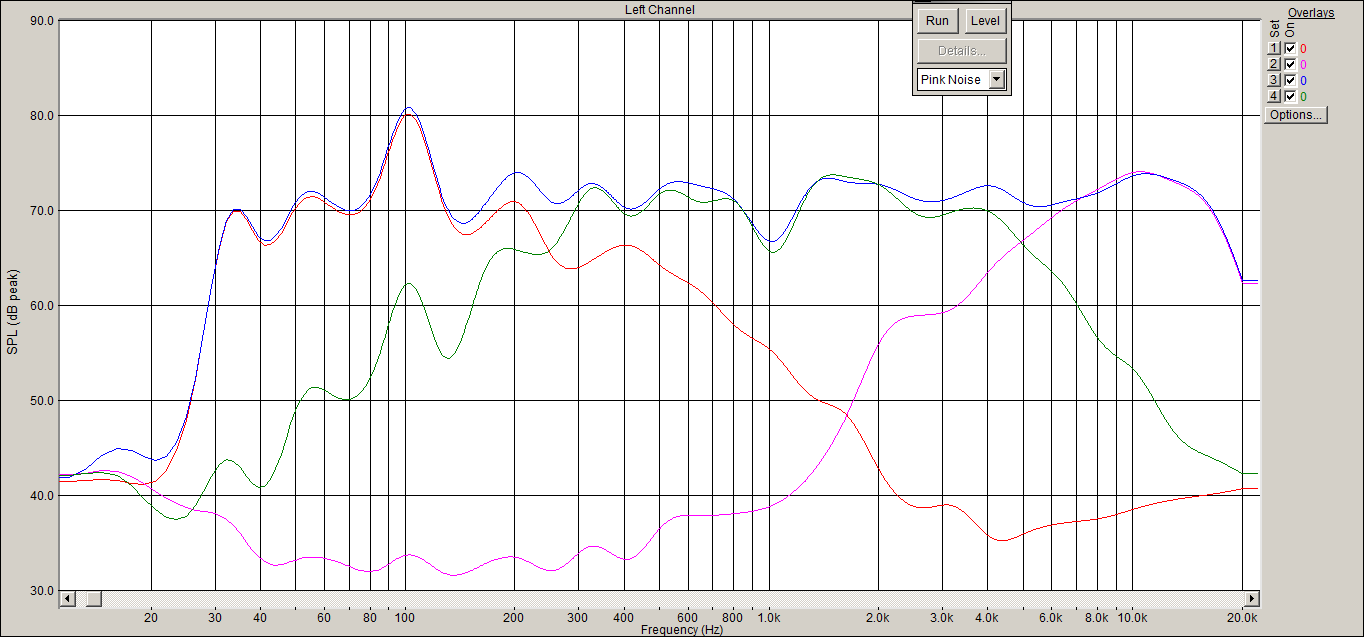Click the 60.0 SPL axis value
This screenshot has width=1364, height=637.
coord(42,305)
